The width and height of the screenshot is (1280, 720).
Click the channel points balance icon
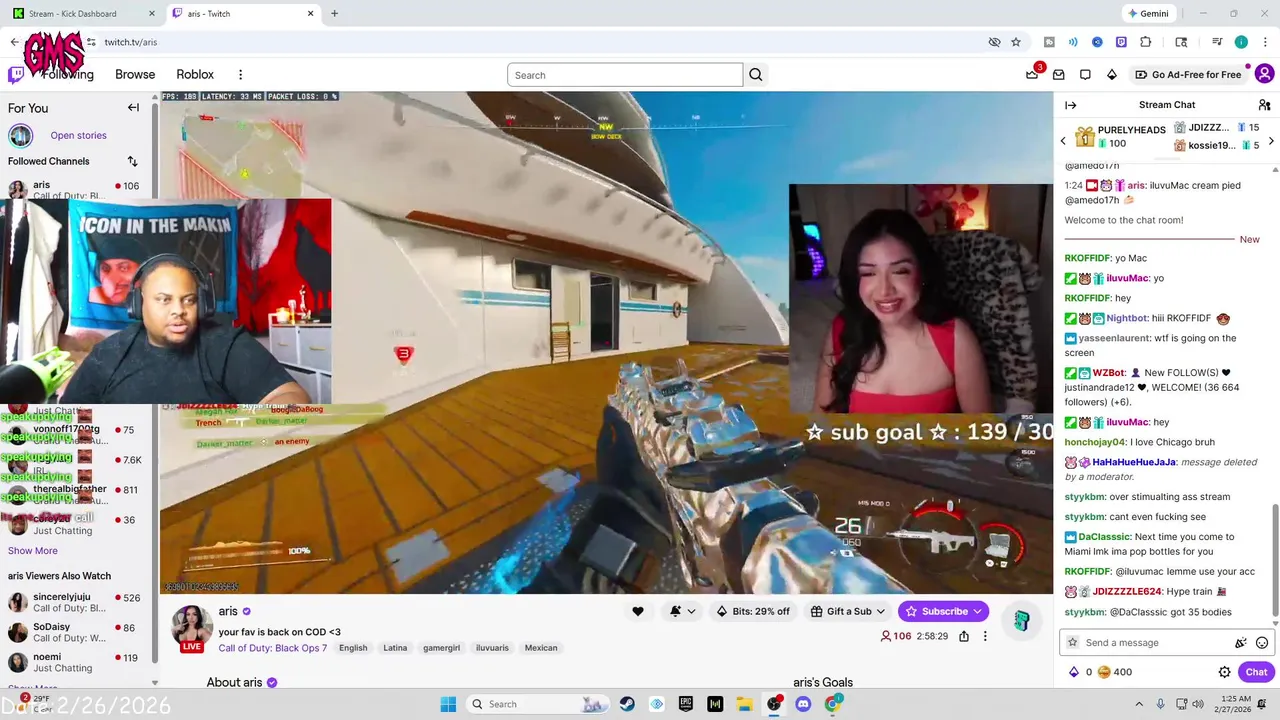pyautogui.click(x=1104, y=672)
